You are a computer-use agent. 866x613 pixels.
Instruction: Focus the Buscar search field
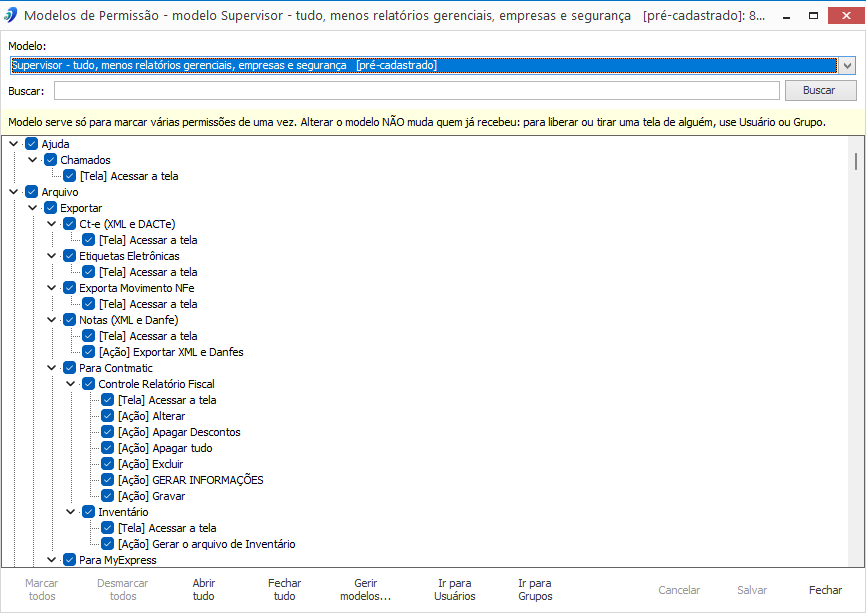click(x=416, y=91)
